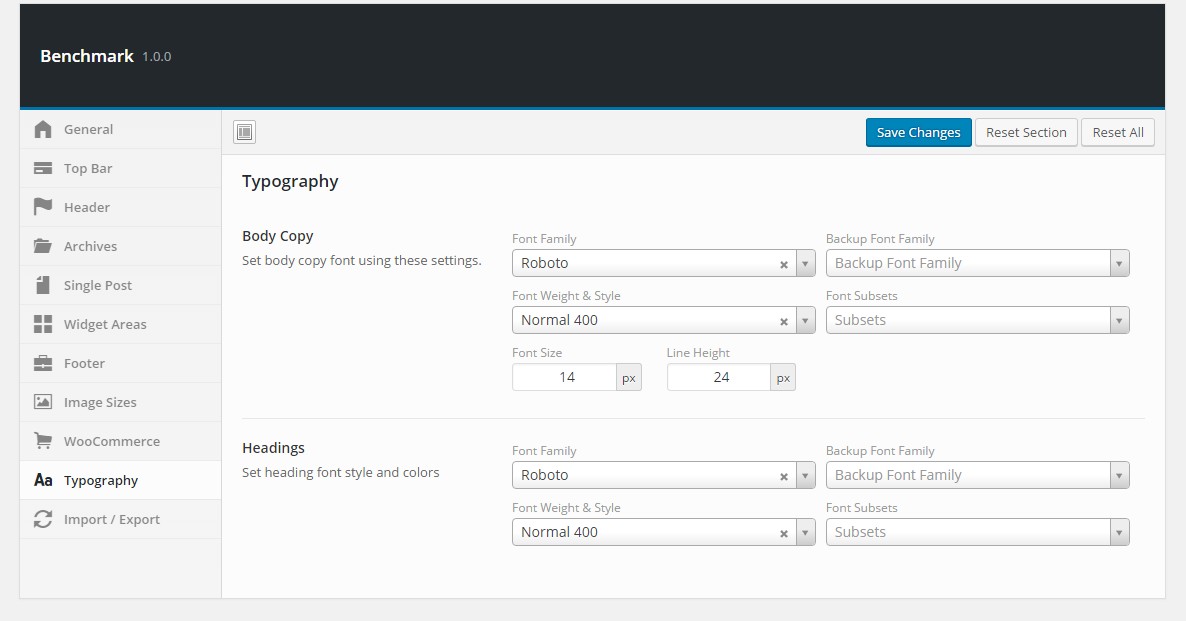Click the Body Copy Font Size field
The image size is (1186, 621).
[565, 377]
